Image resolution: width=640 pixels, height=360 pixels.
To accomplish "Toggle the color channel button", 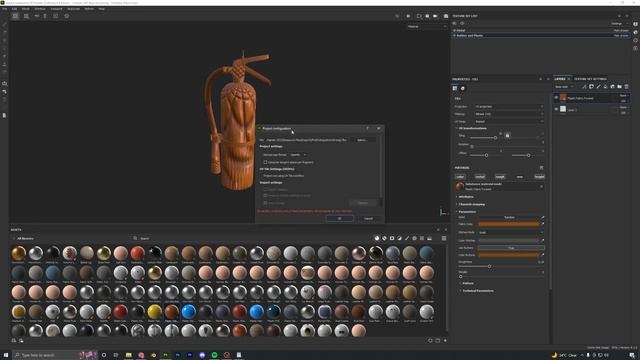I will coord(460,177).
